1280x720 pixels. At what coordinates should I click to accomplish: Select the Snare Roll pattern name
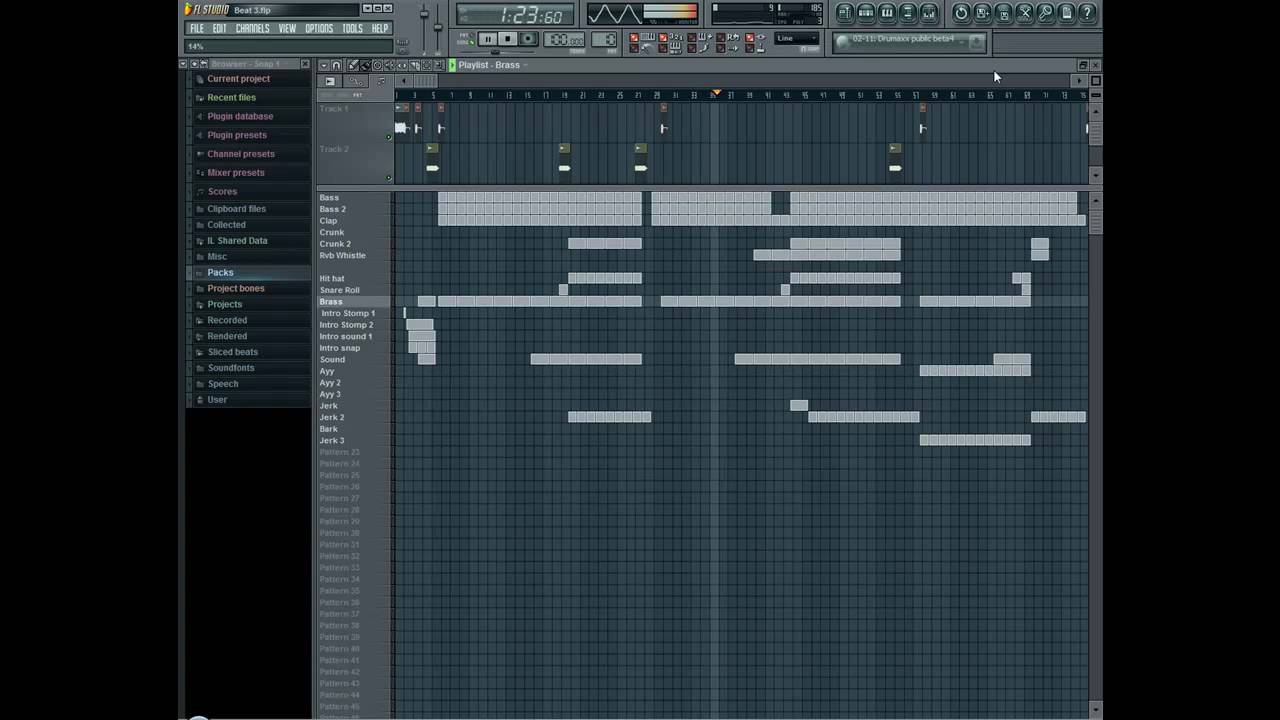coord(339,290)
